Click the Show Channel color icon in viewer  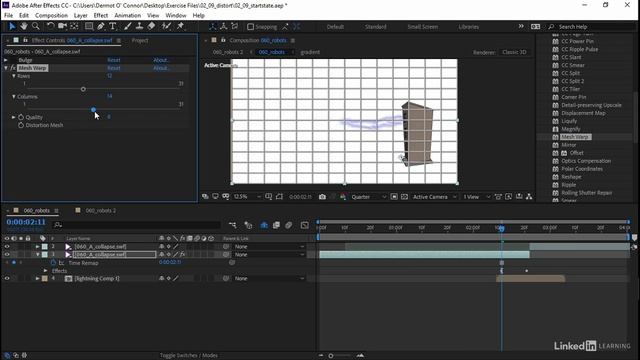343,197
